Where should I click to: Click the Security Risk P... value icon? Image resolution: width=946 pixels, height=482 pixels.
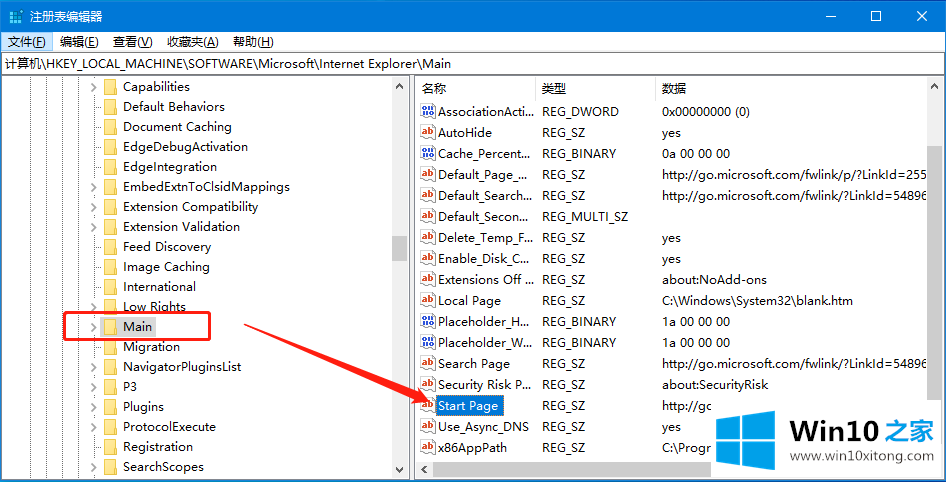coord(428,384)
